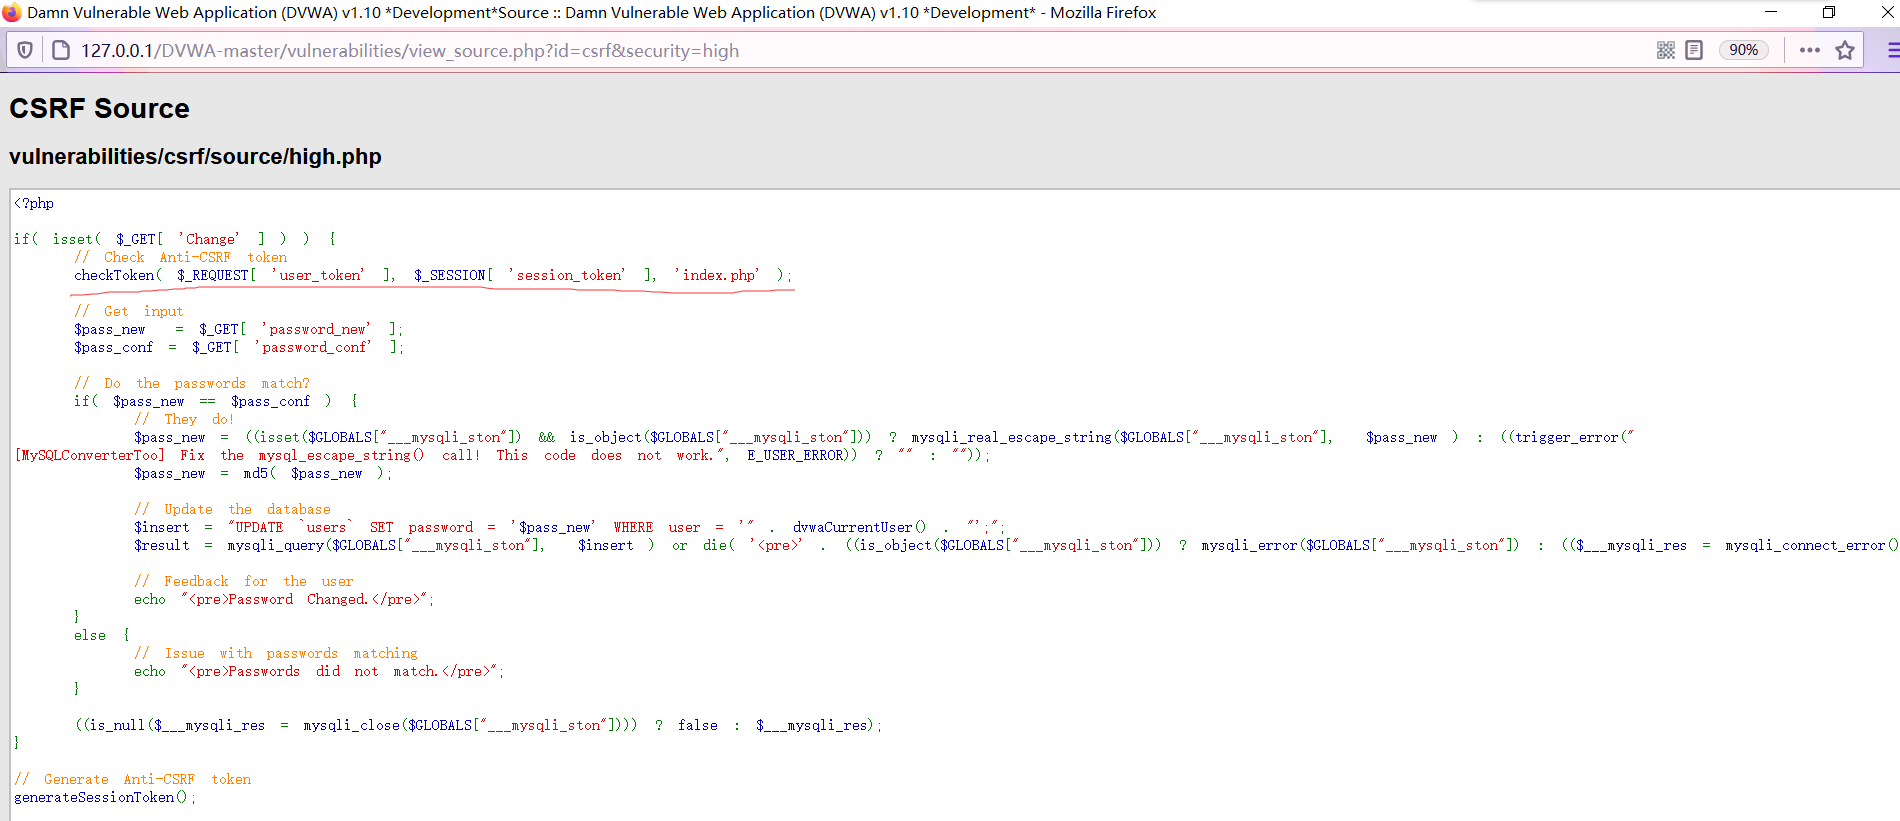Click the page info document icon
The width and height of the screenshot is (1900, 821).
(x=61, y=50)
